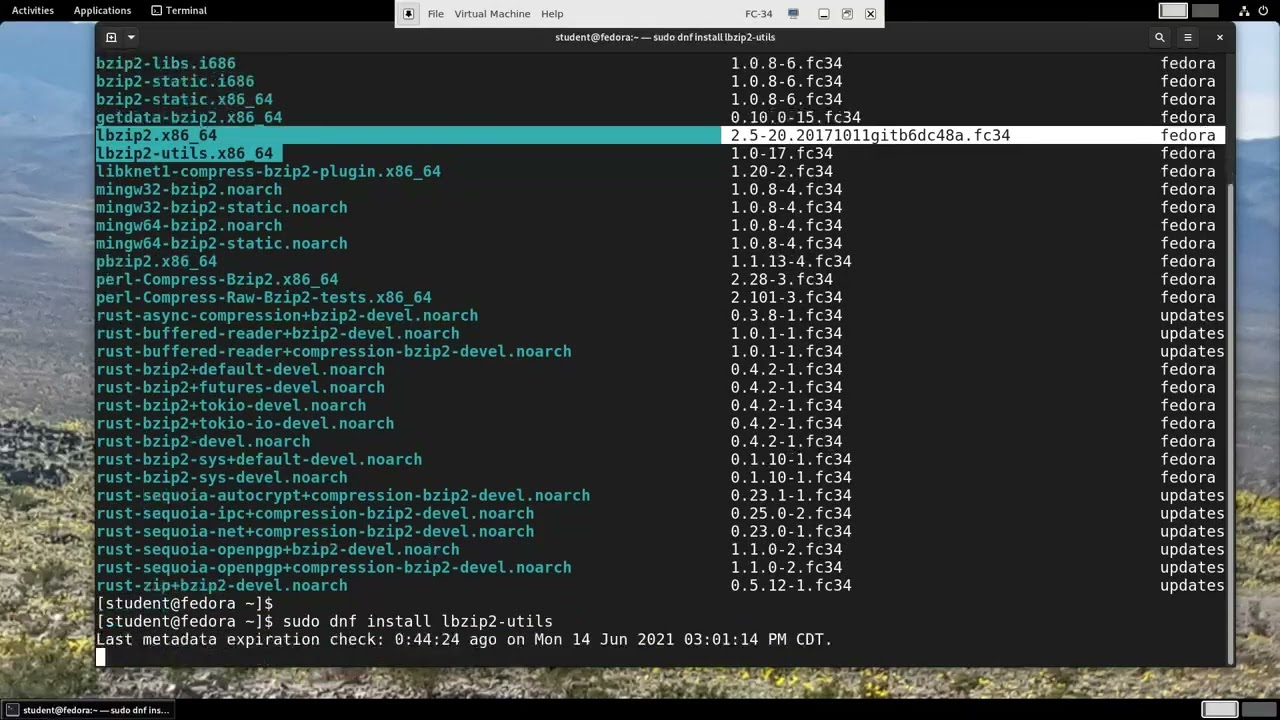Expand the new tab dropdown arrow
The height and width of the screenshot is (720, 1280).
tap(133, 37)
